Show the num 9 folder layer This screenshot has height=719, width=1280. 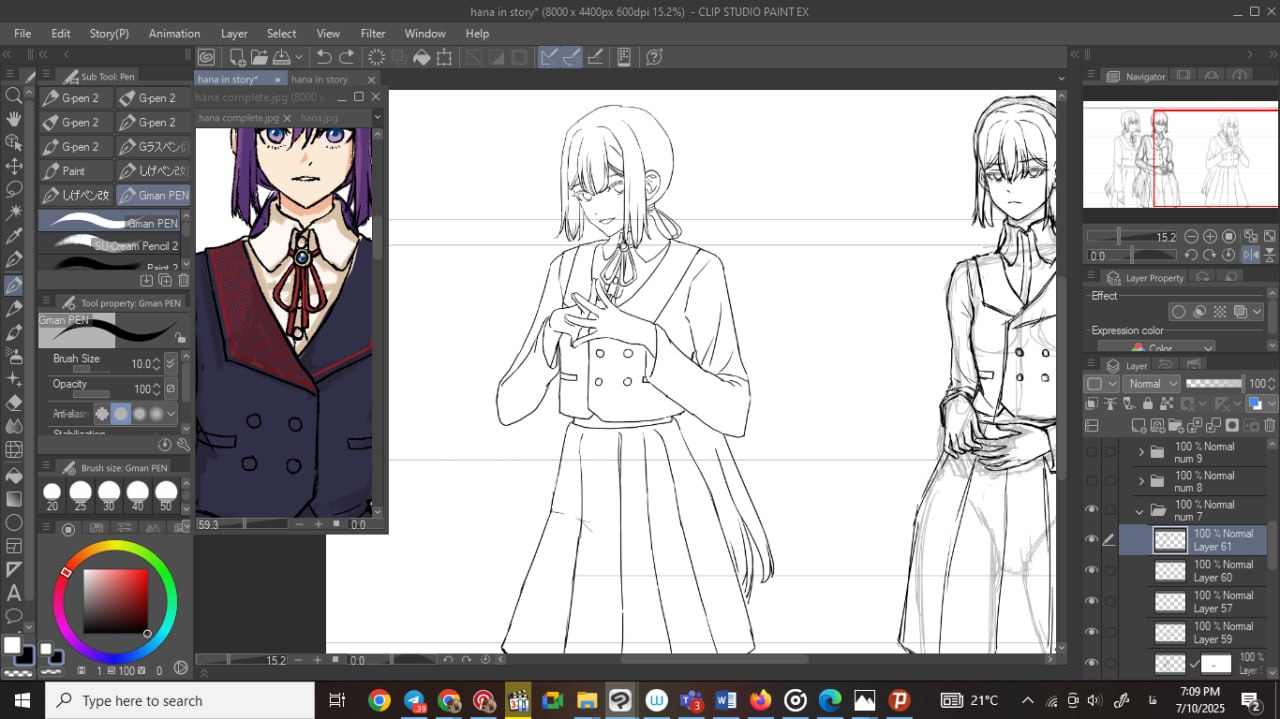coord(1092,453)
